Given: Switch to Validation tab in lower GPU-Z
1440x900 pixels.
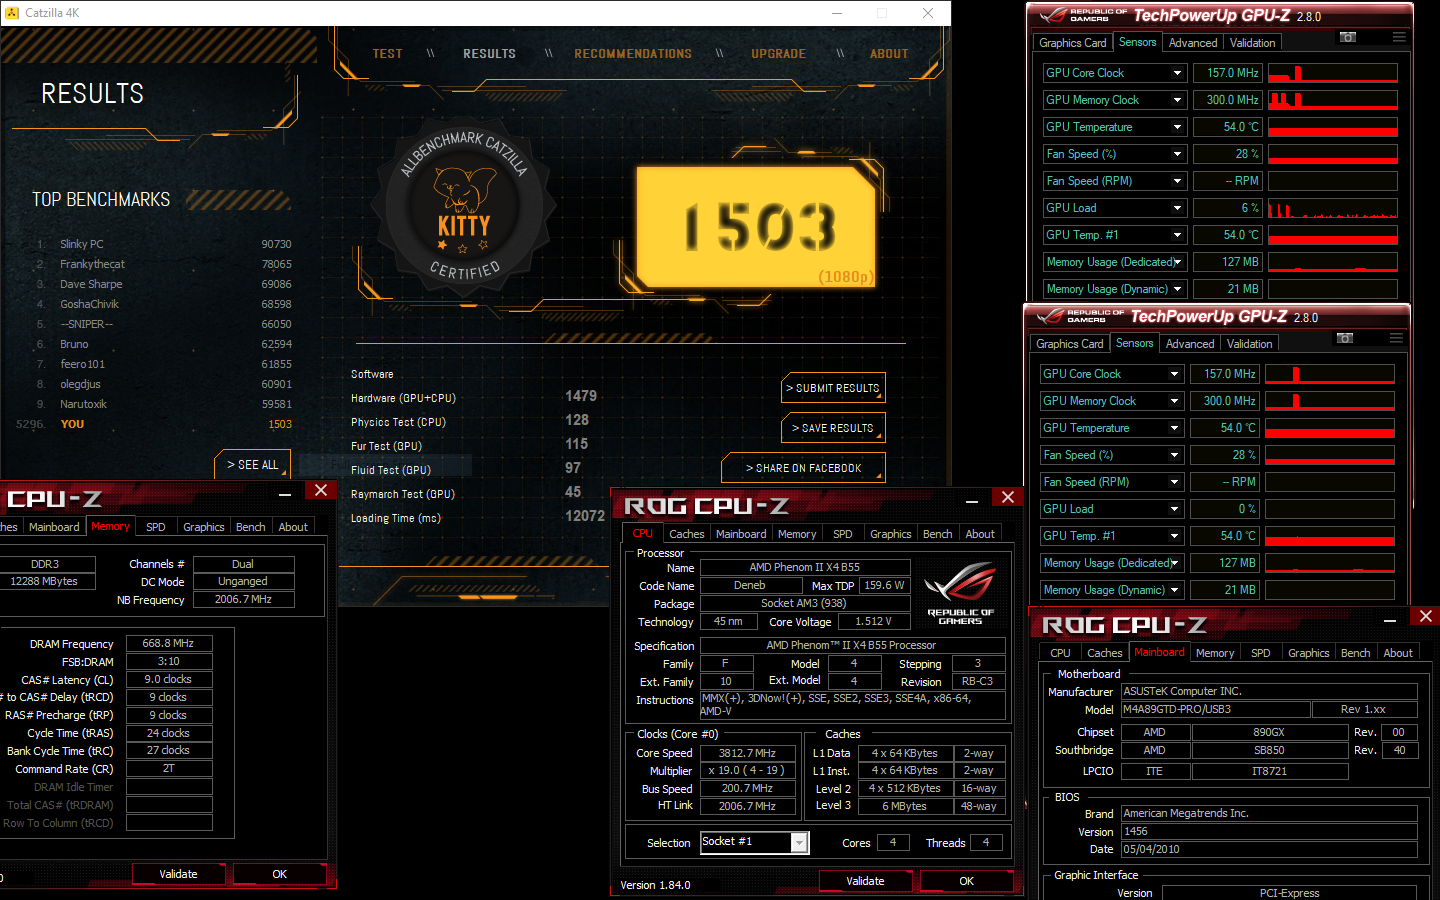Looking at the screenshot, I should (x=1249, y=344).
